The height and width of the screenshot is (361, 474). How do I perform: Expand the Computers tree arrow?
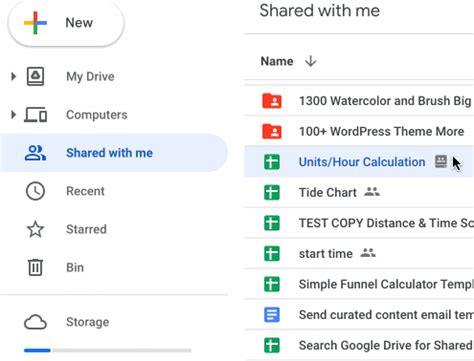click(x=13, y=115)
